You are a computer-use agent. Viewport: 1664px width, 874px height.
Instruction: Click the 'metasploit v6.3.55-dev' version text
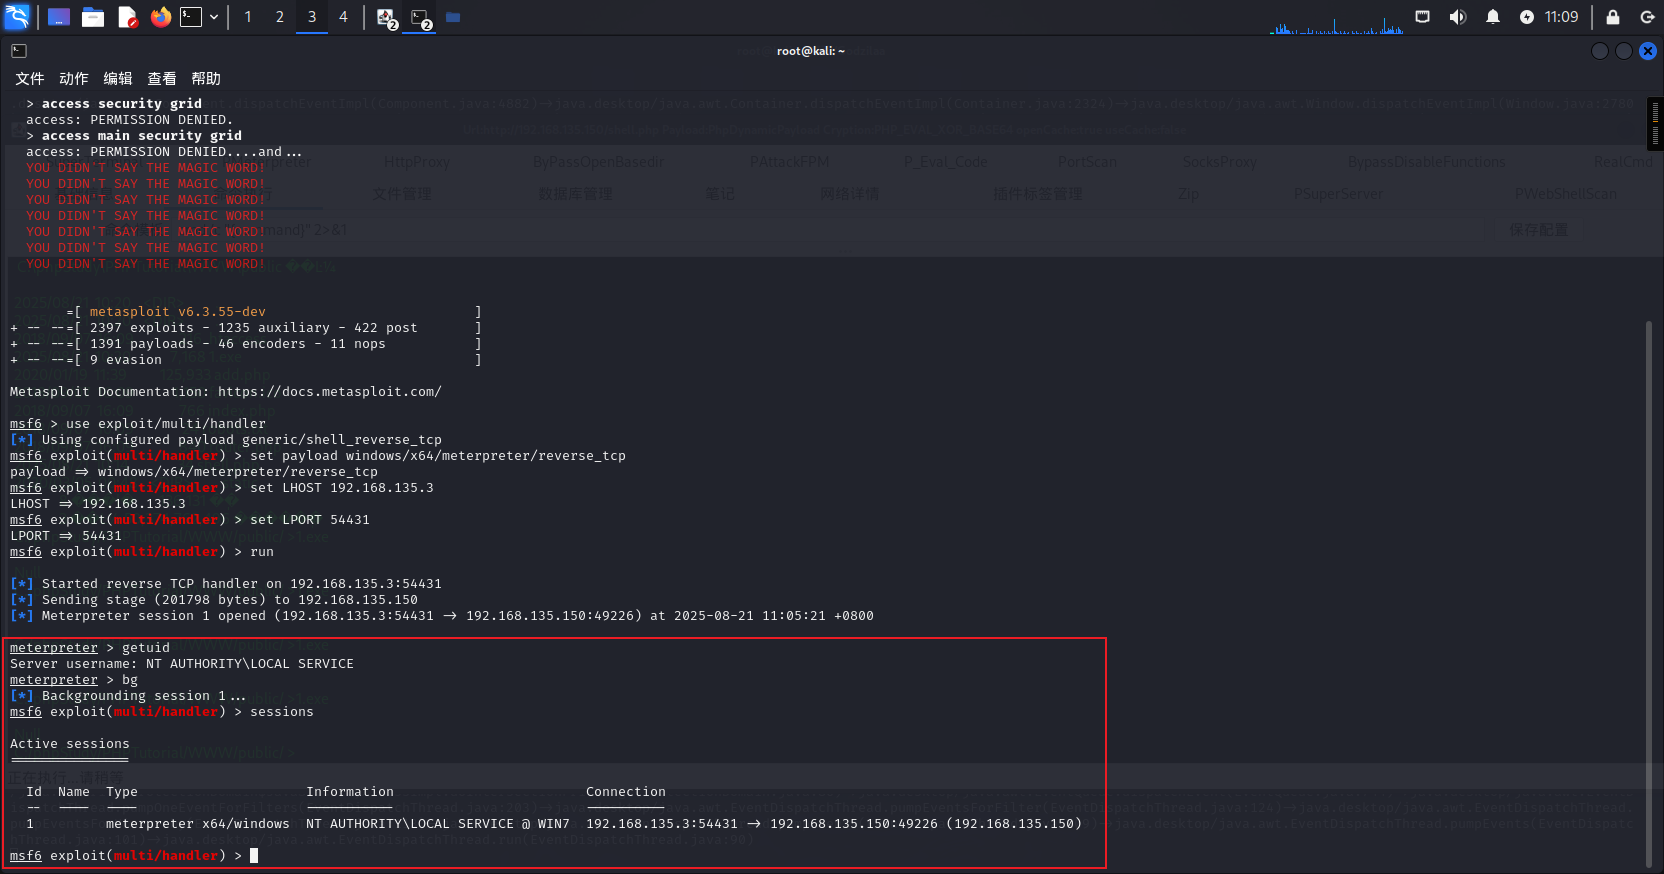tap(177, 312)
